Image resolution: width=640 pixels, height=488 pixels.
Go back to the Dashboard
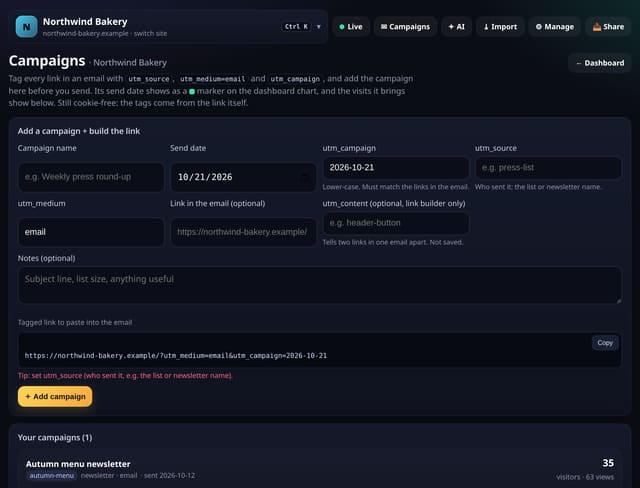[x=600, y=63]
